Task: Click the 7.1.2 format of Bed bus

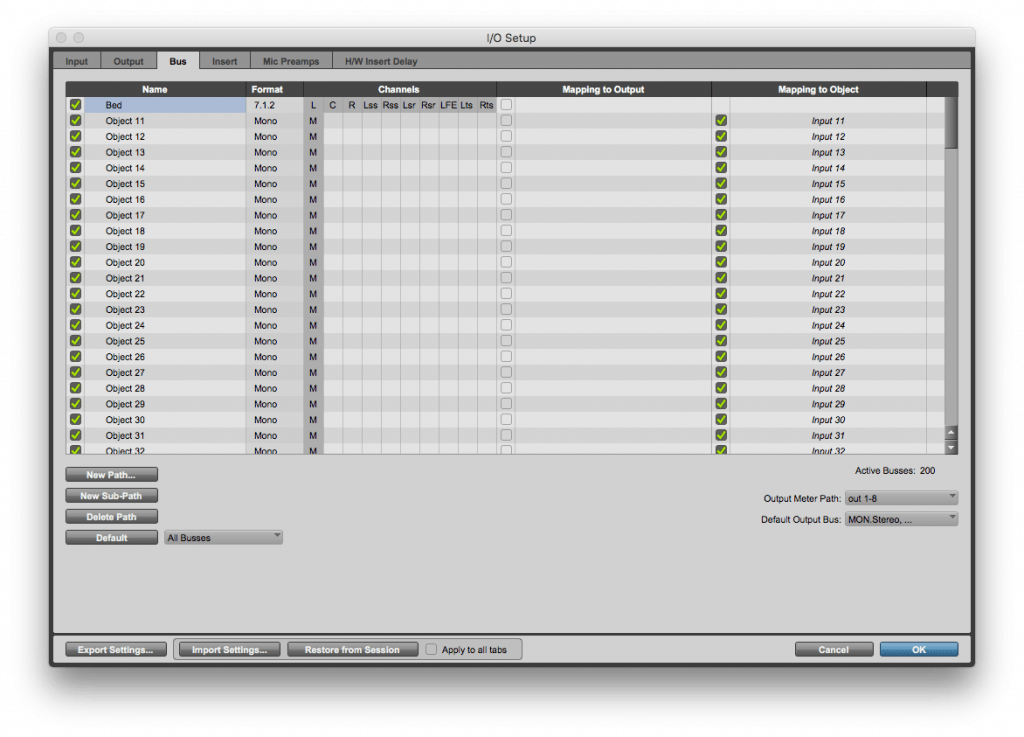Action: [x=265, y=105]
